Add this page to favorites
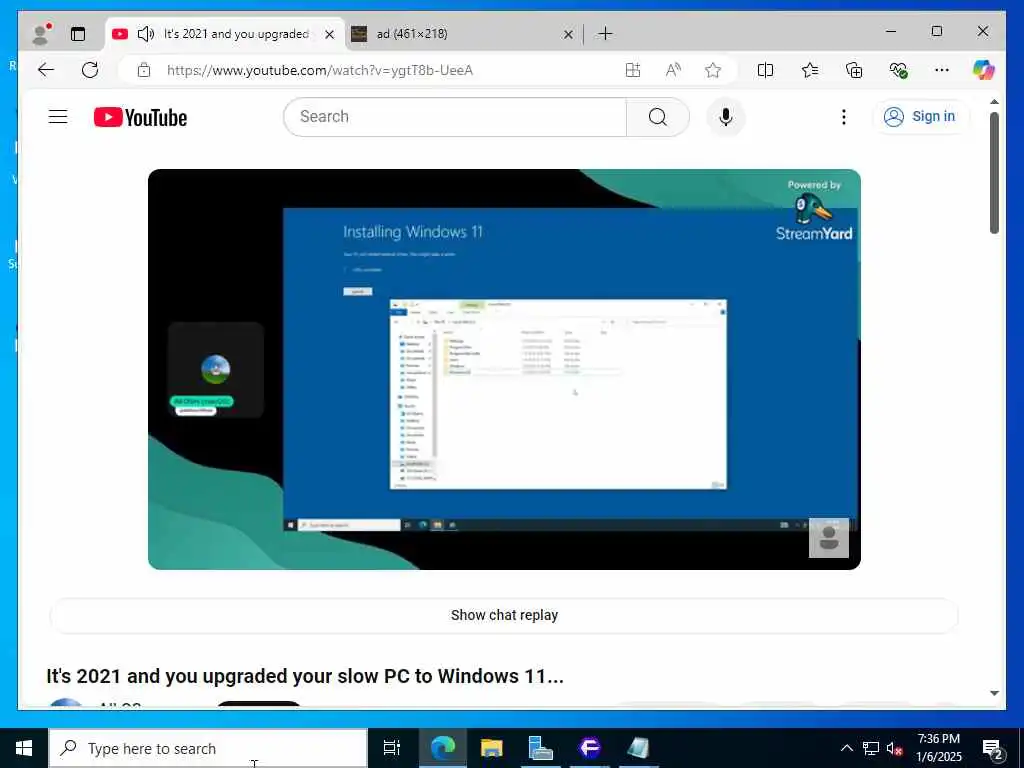The image size is (1024, 768). pyautogui.click(x=713, y=70)
